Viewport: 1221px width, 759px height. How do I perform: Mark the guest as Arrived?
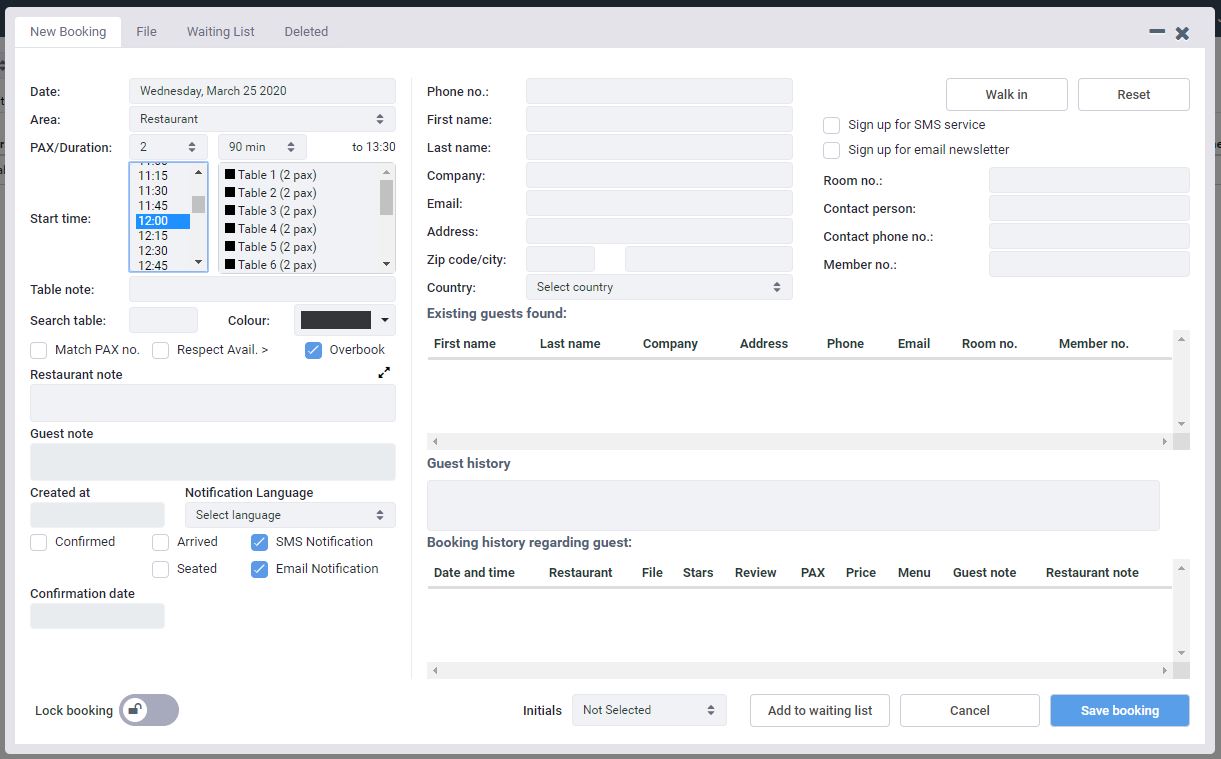160,541
